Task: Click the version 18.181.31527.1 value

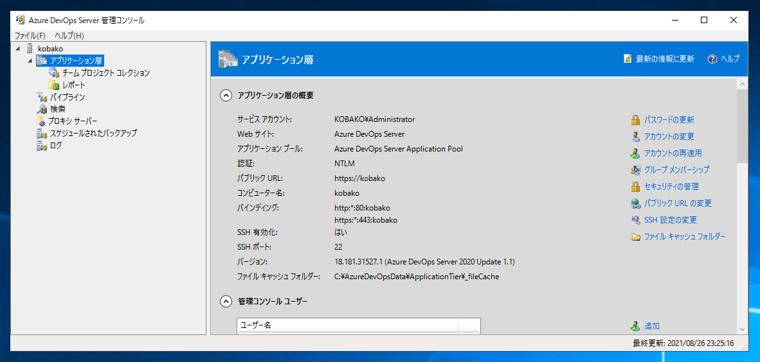Action: tap(425, 262)
